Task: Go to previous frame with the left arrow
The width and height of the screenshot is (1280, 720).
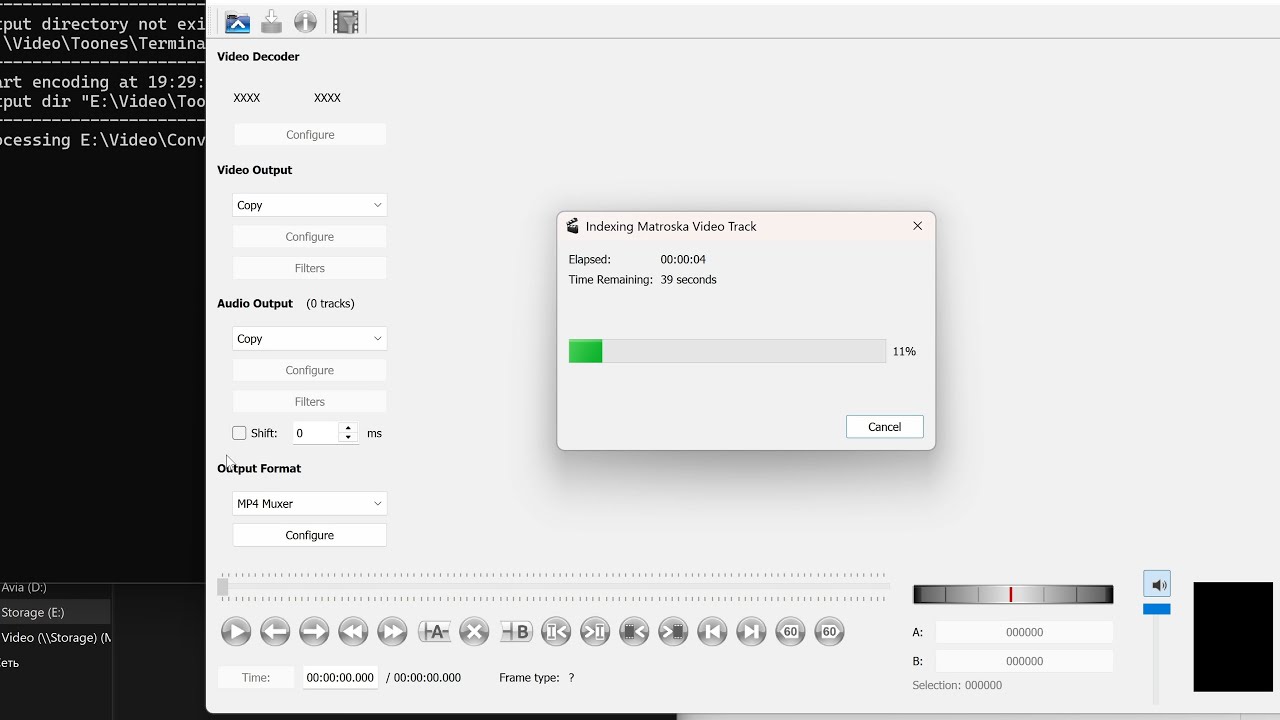Action: 275,631
